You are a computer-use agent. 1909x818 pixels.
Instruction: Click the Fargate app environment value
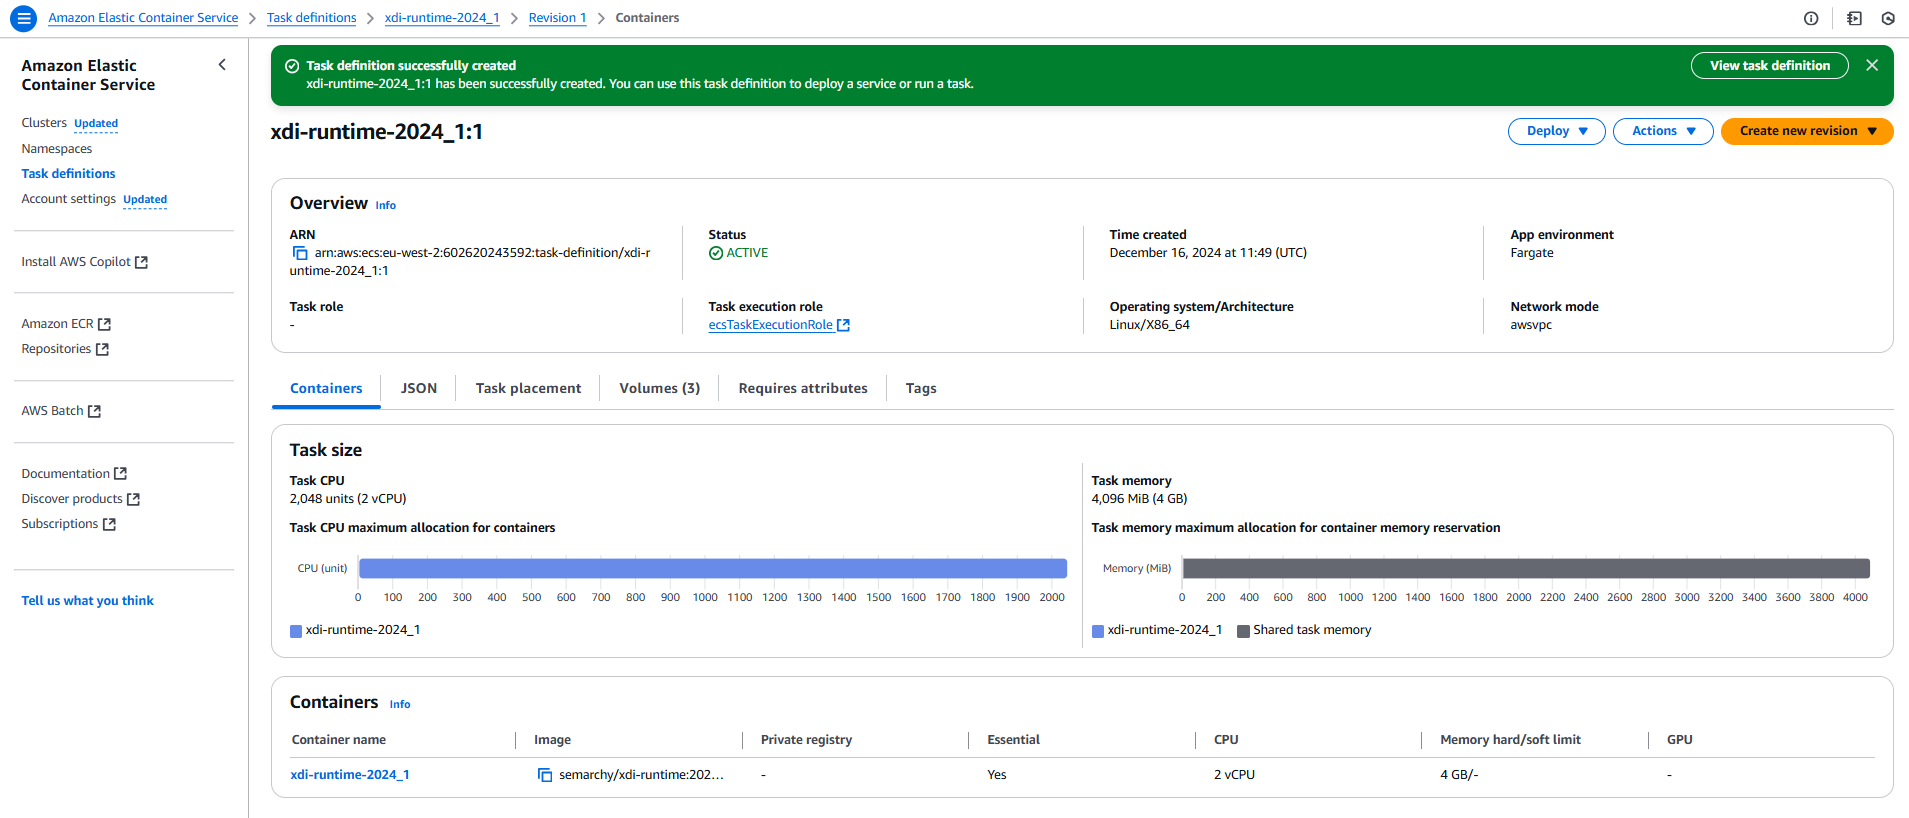click(1532, 253)
